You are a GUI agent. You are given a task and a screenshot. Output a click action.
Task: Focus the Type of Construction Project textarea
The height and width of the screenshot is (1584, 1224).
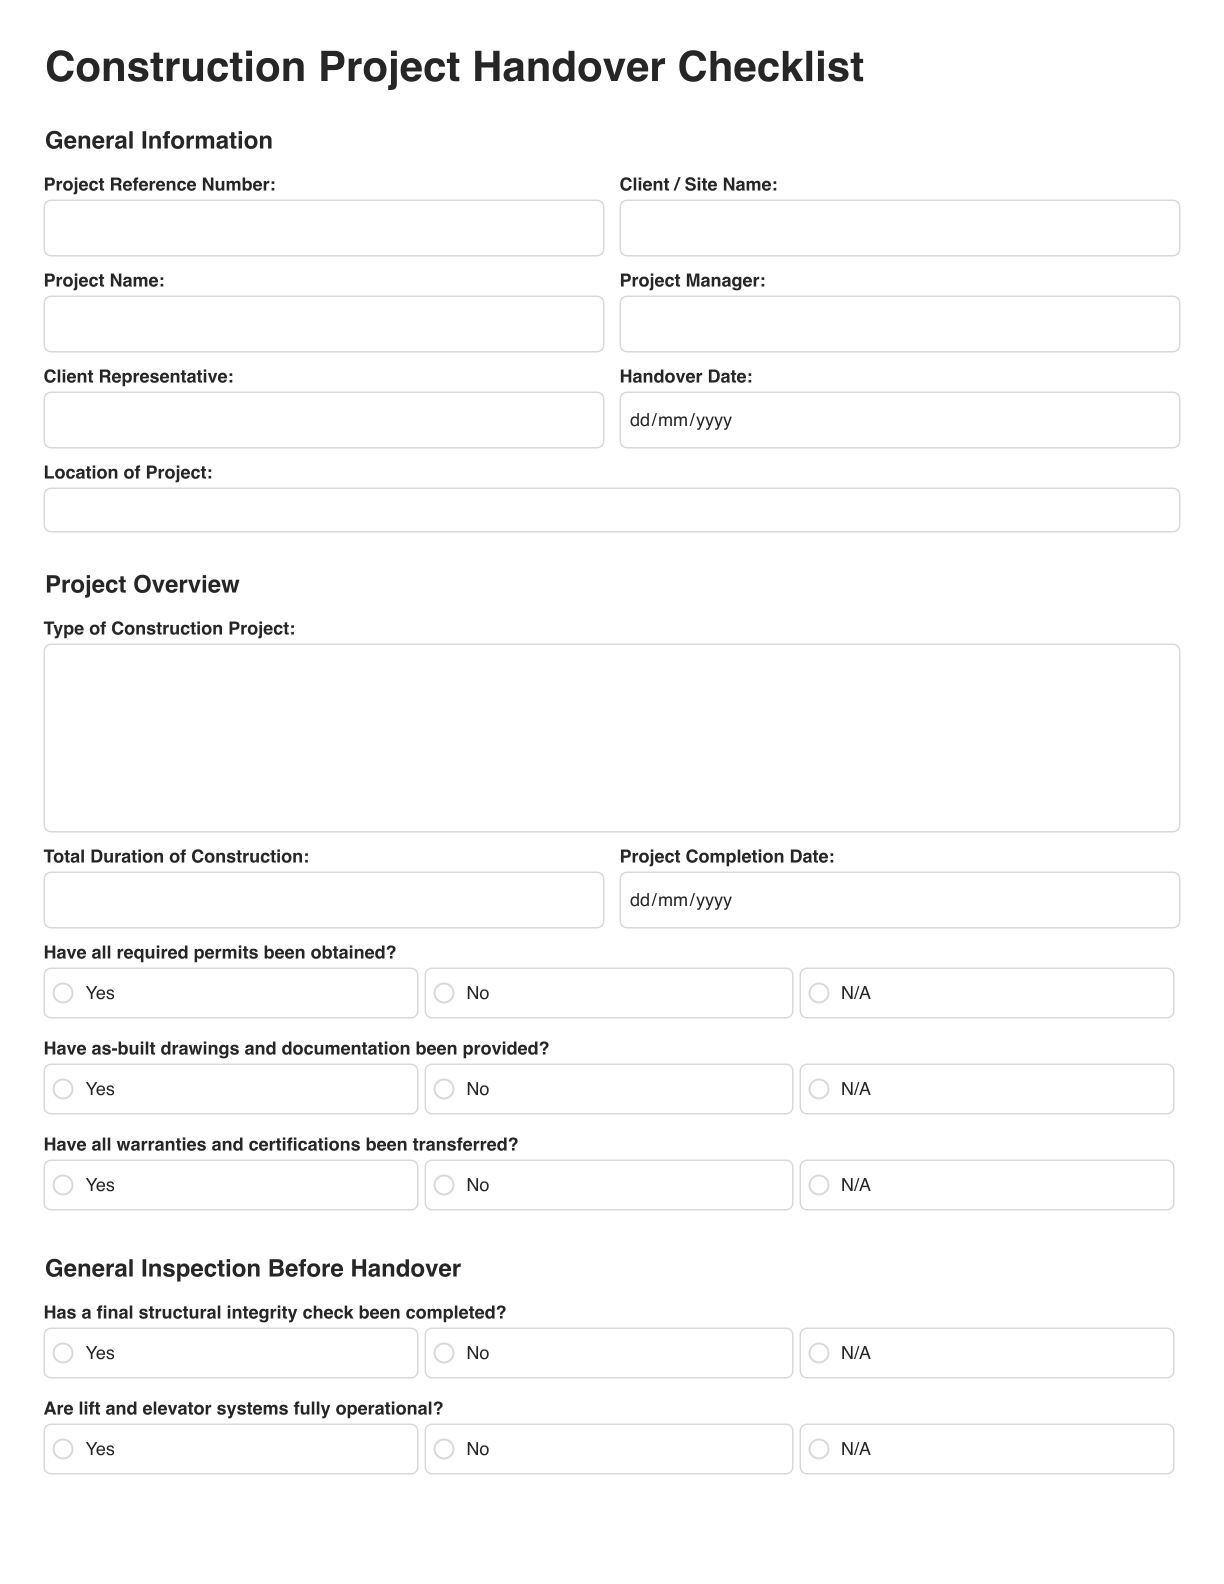tap(611, 738)
